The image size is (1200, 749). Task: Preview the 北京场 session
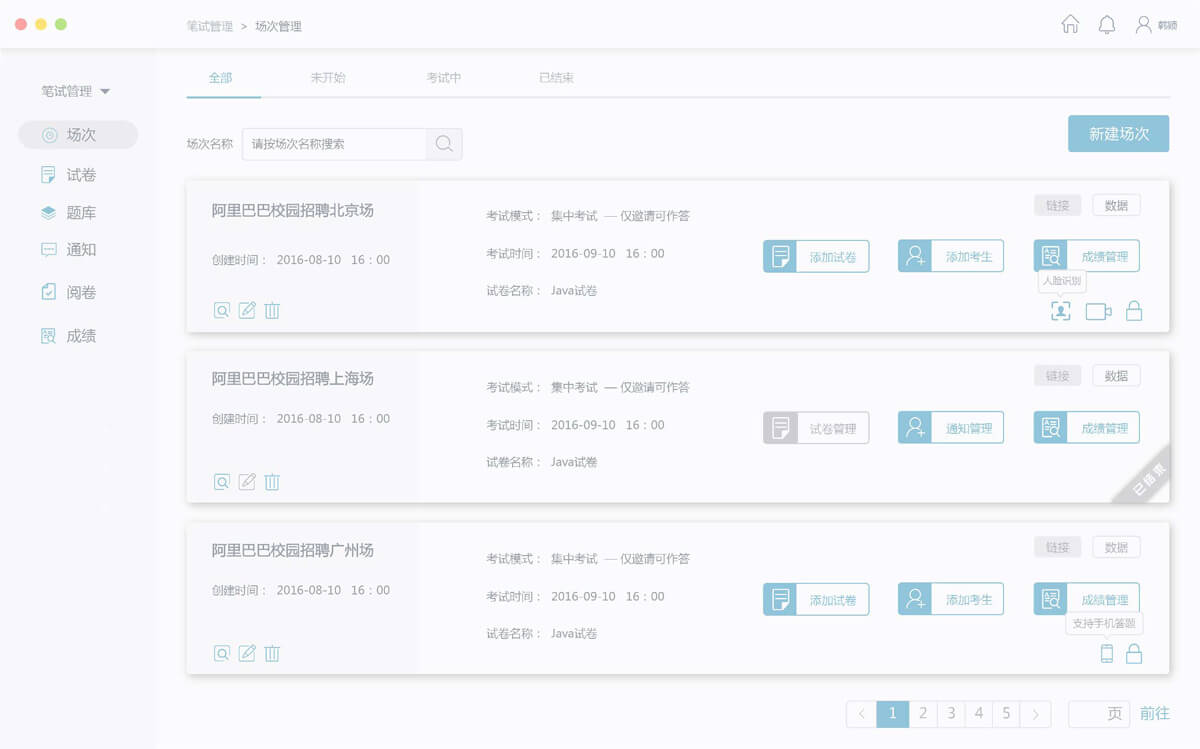(x=222, y=310)
